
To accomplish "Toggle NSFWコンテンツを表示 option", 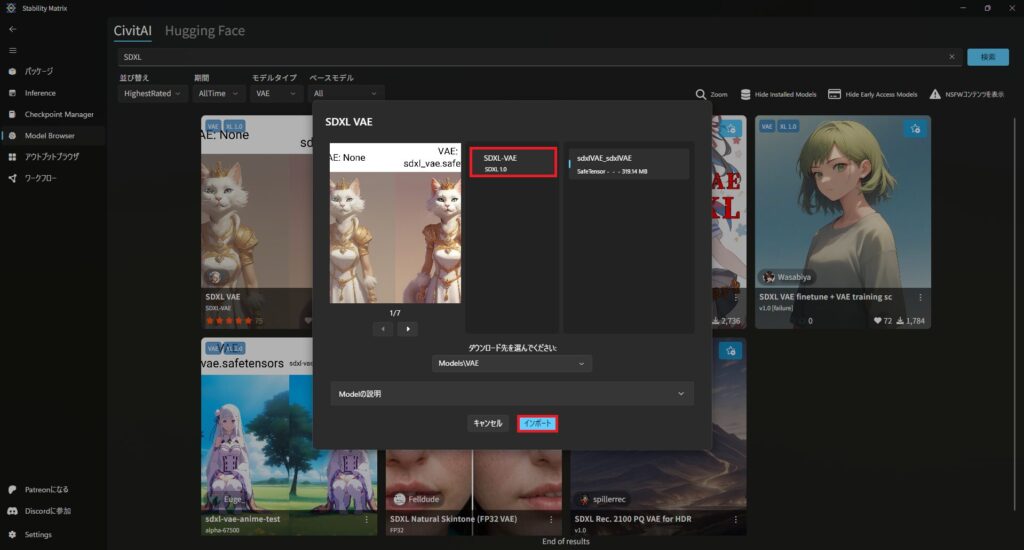I will 967,94.
